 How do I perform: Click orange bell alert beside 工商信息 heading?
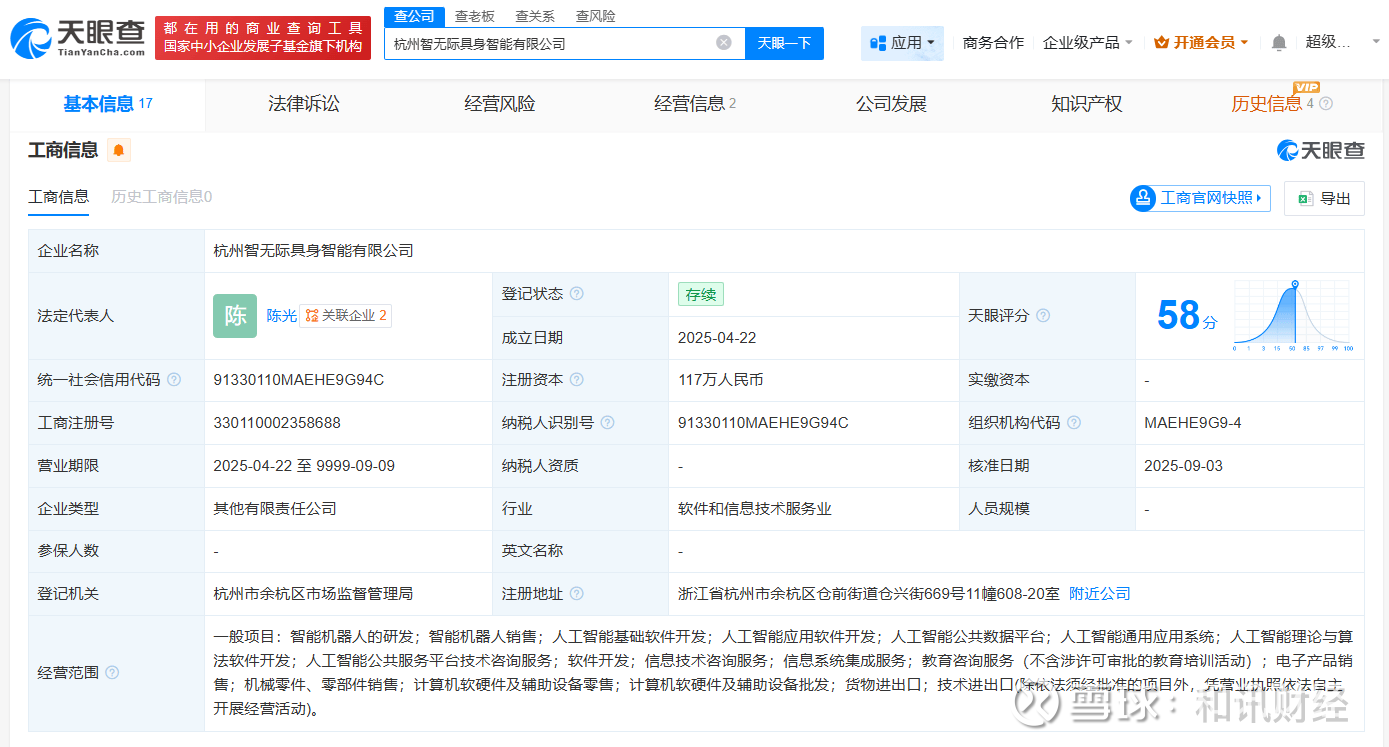pyautogui.click(x=119, y=150)
